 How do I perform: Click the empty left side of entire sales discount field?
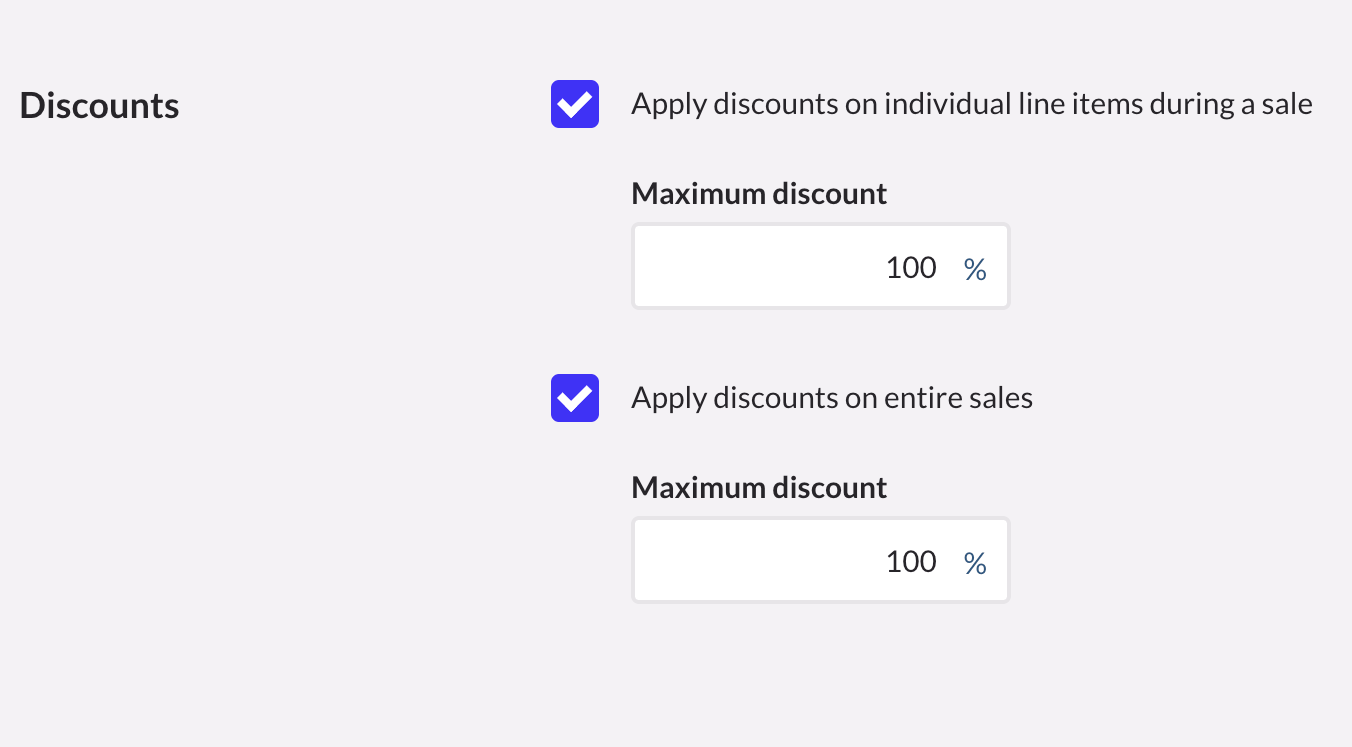[720, 560]
